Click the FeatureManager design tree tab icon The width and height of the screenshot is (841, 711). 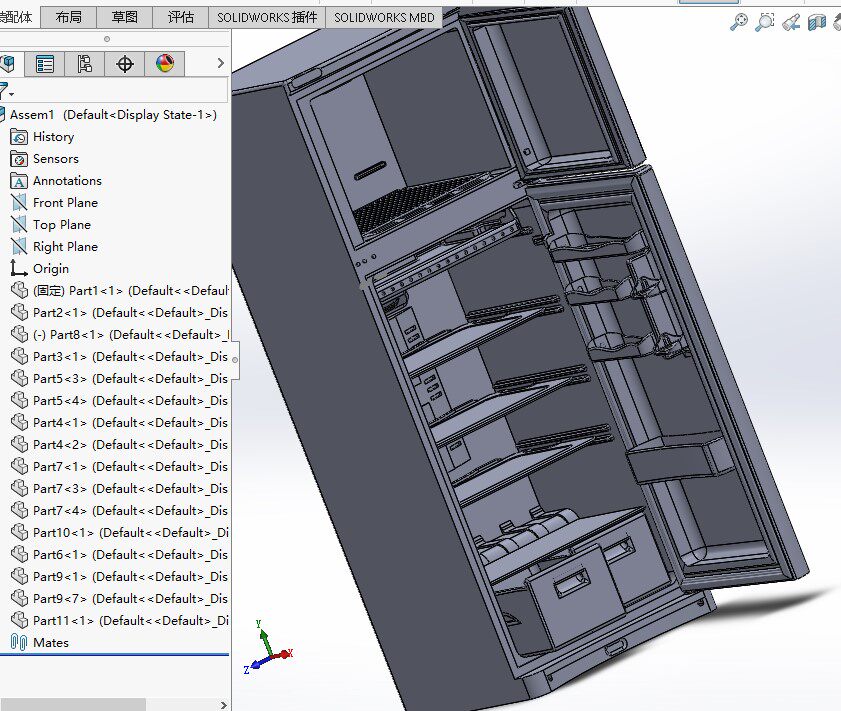coord(9,63)
